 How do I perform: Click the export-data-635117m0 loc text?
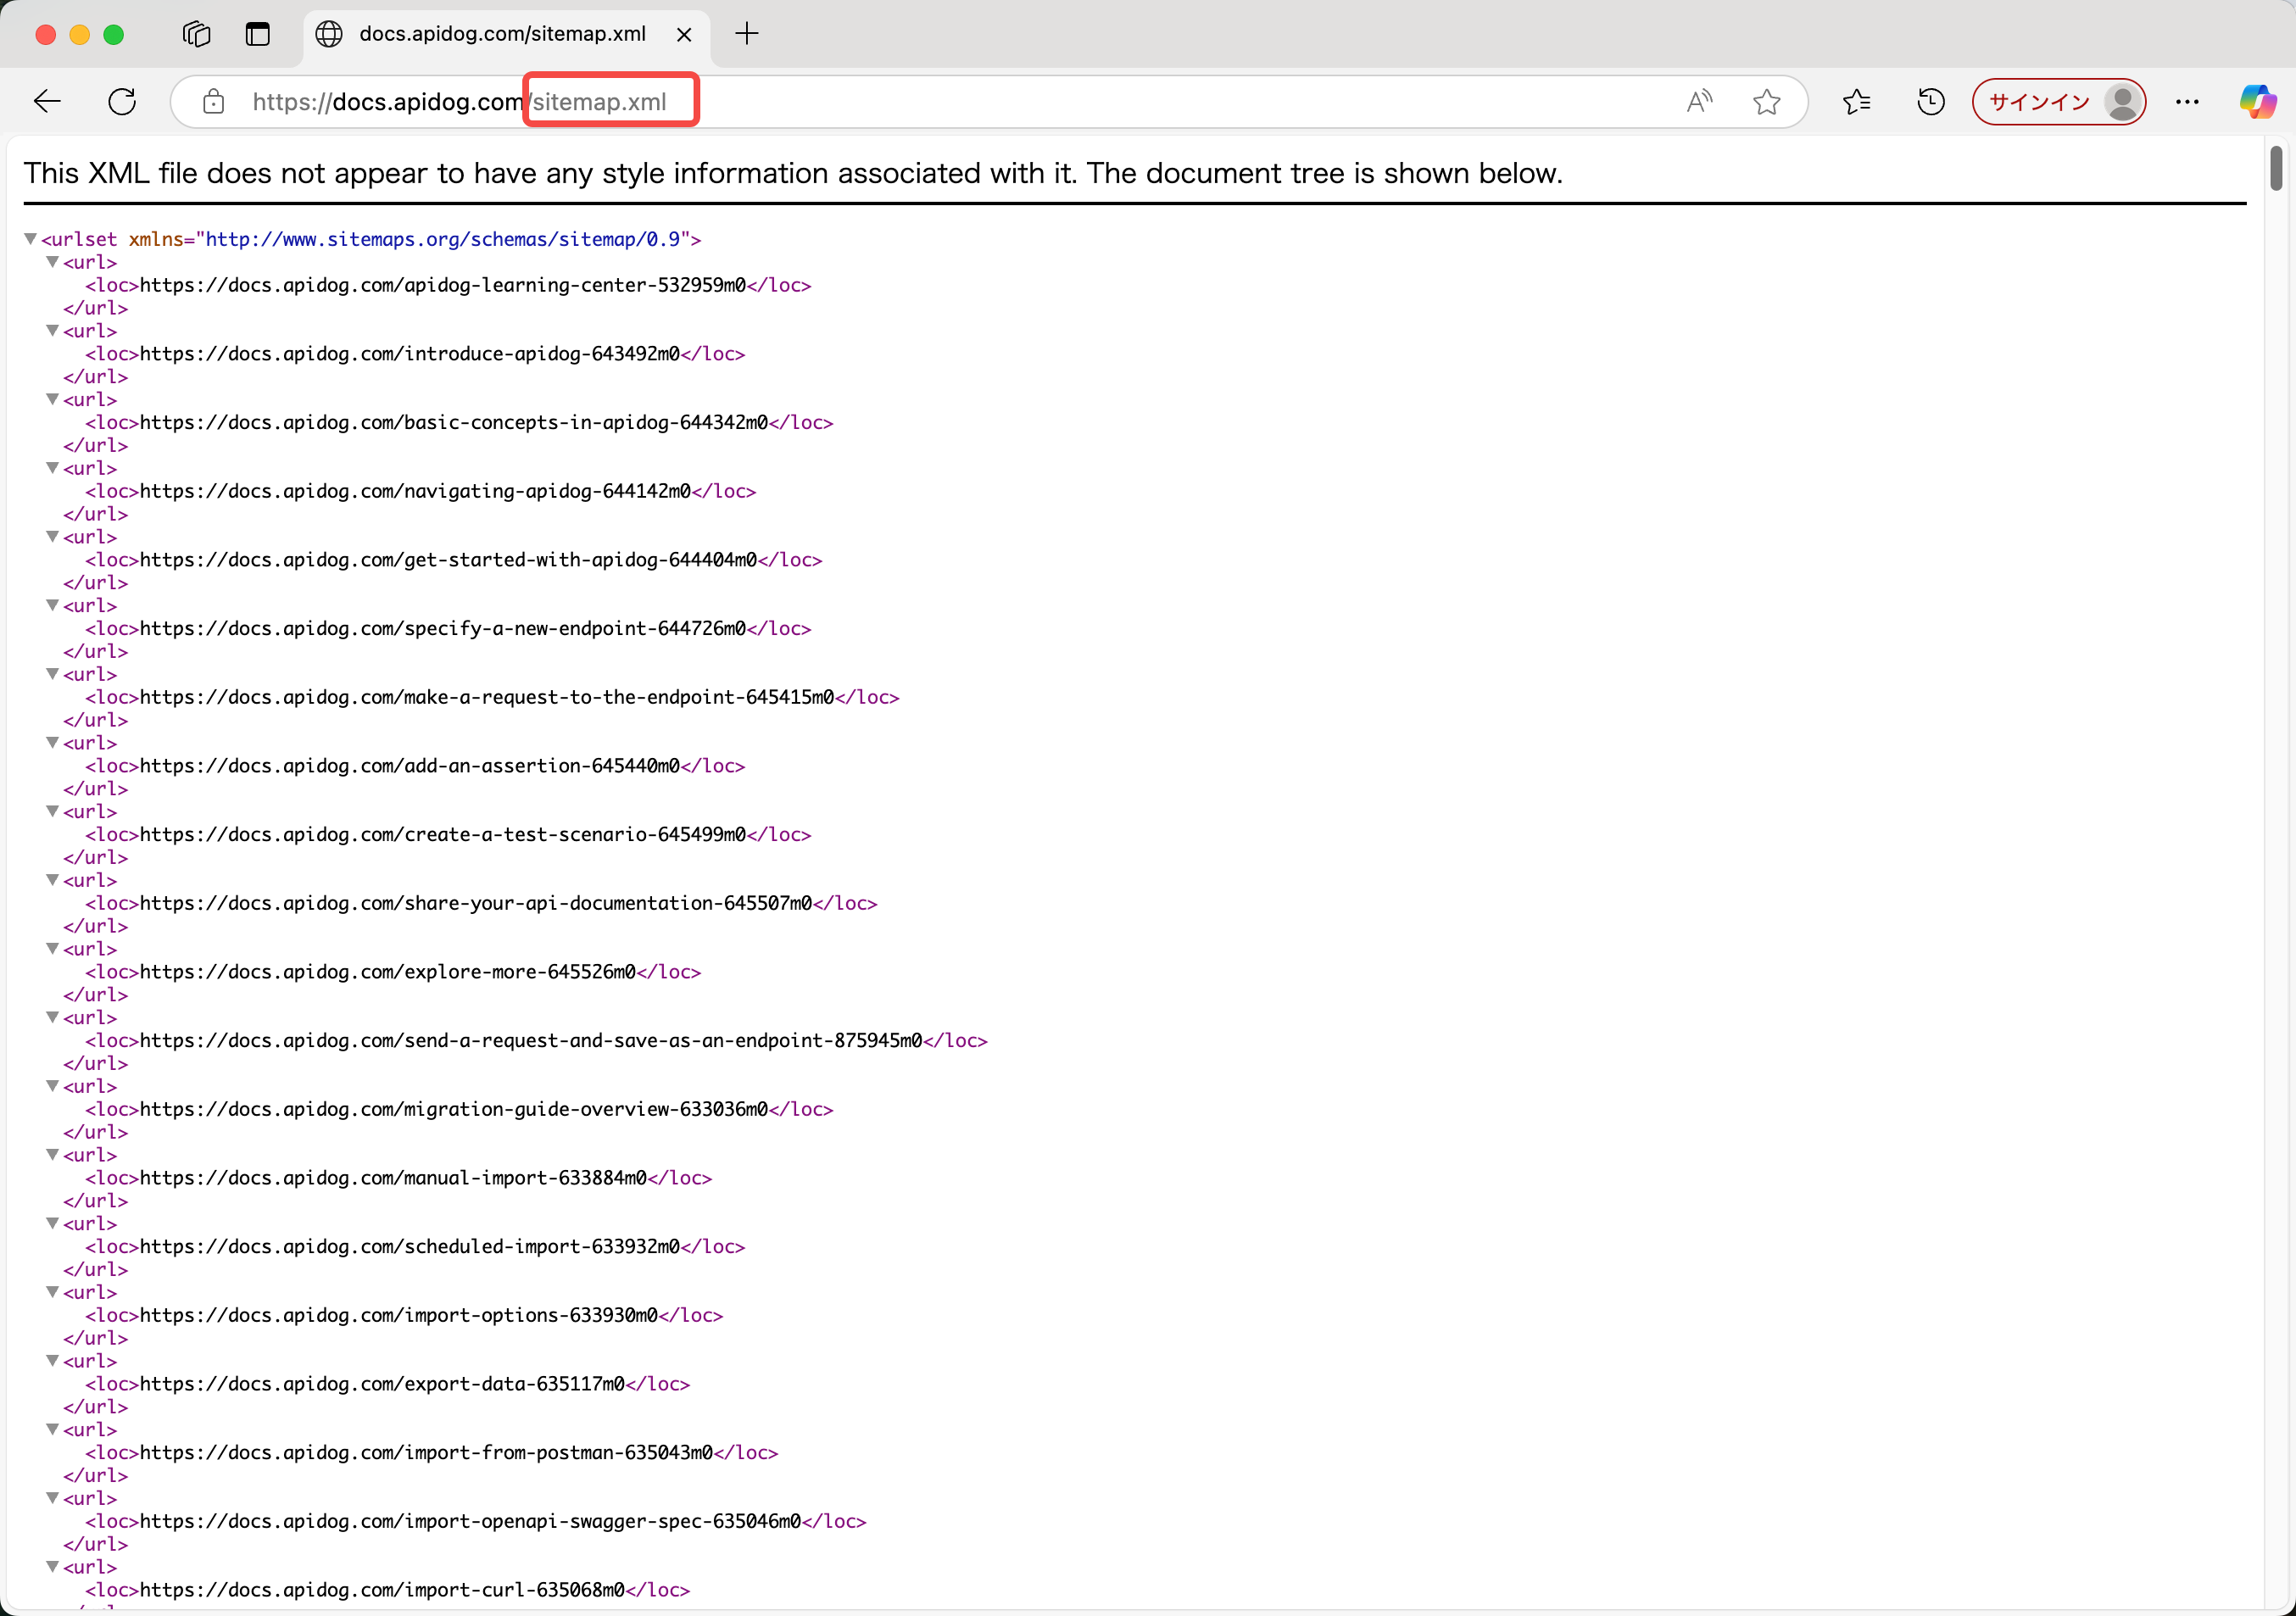(x=383, y=1384)
